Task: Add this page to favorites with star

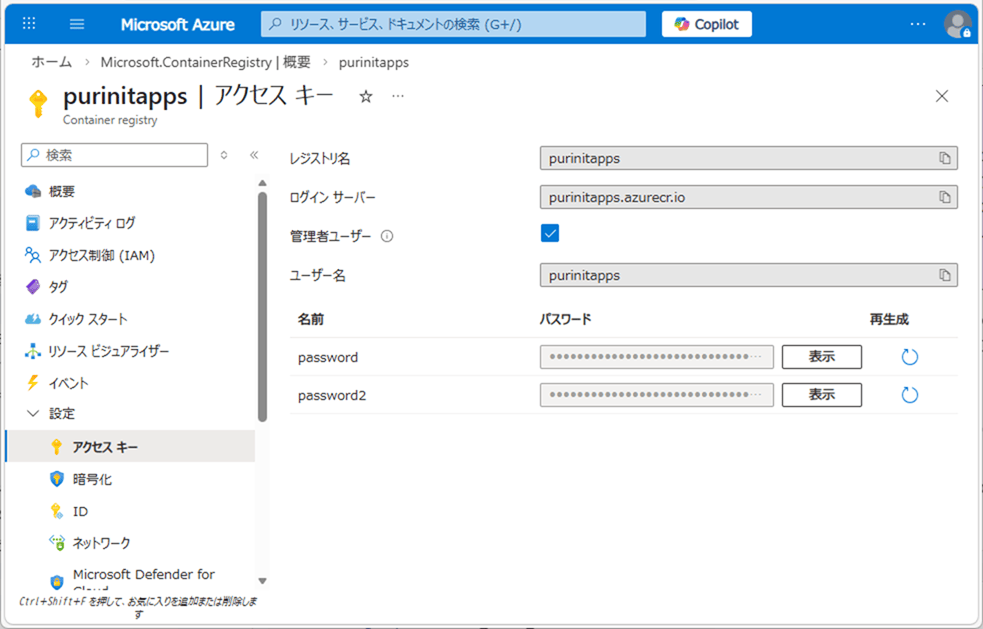Action: tap(366, 96)
